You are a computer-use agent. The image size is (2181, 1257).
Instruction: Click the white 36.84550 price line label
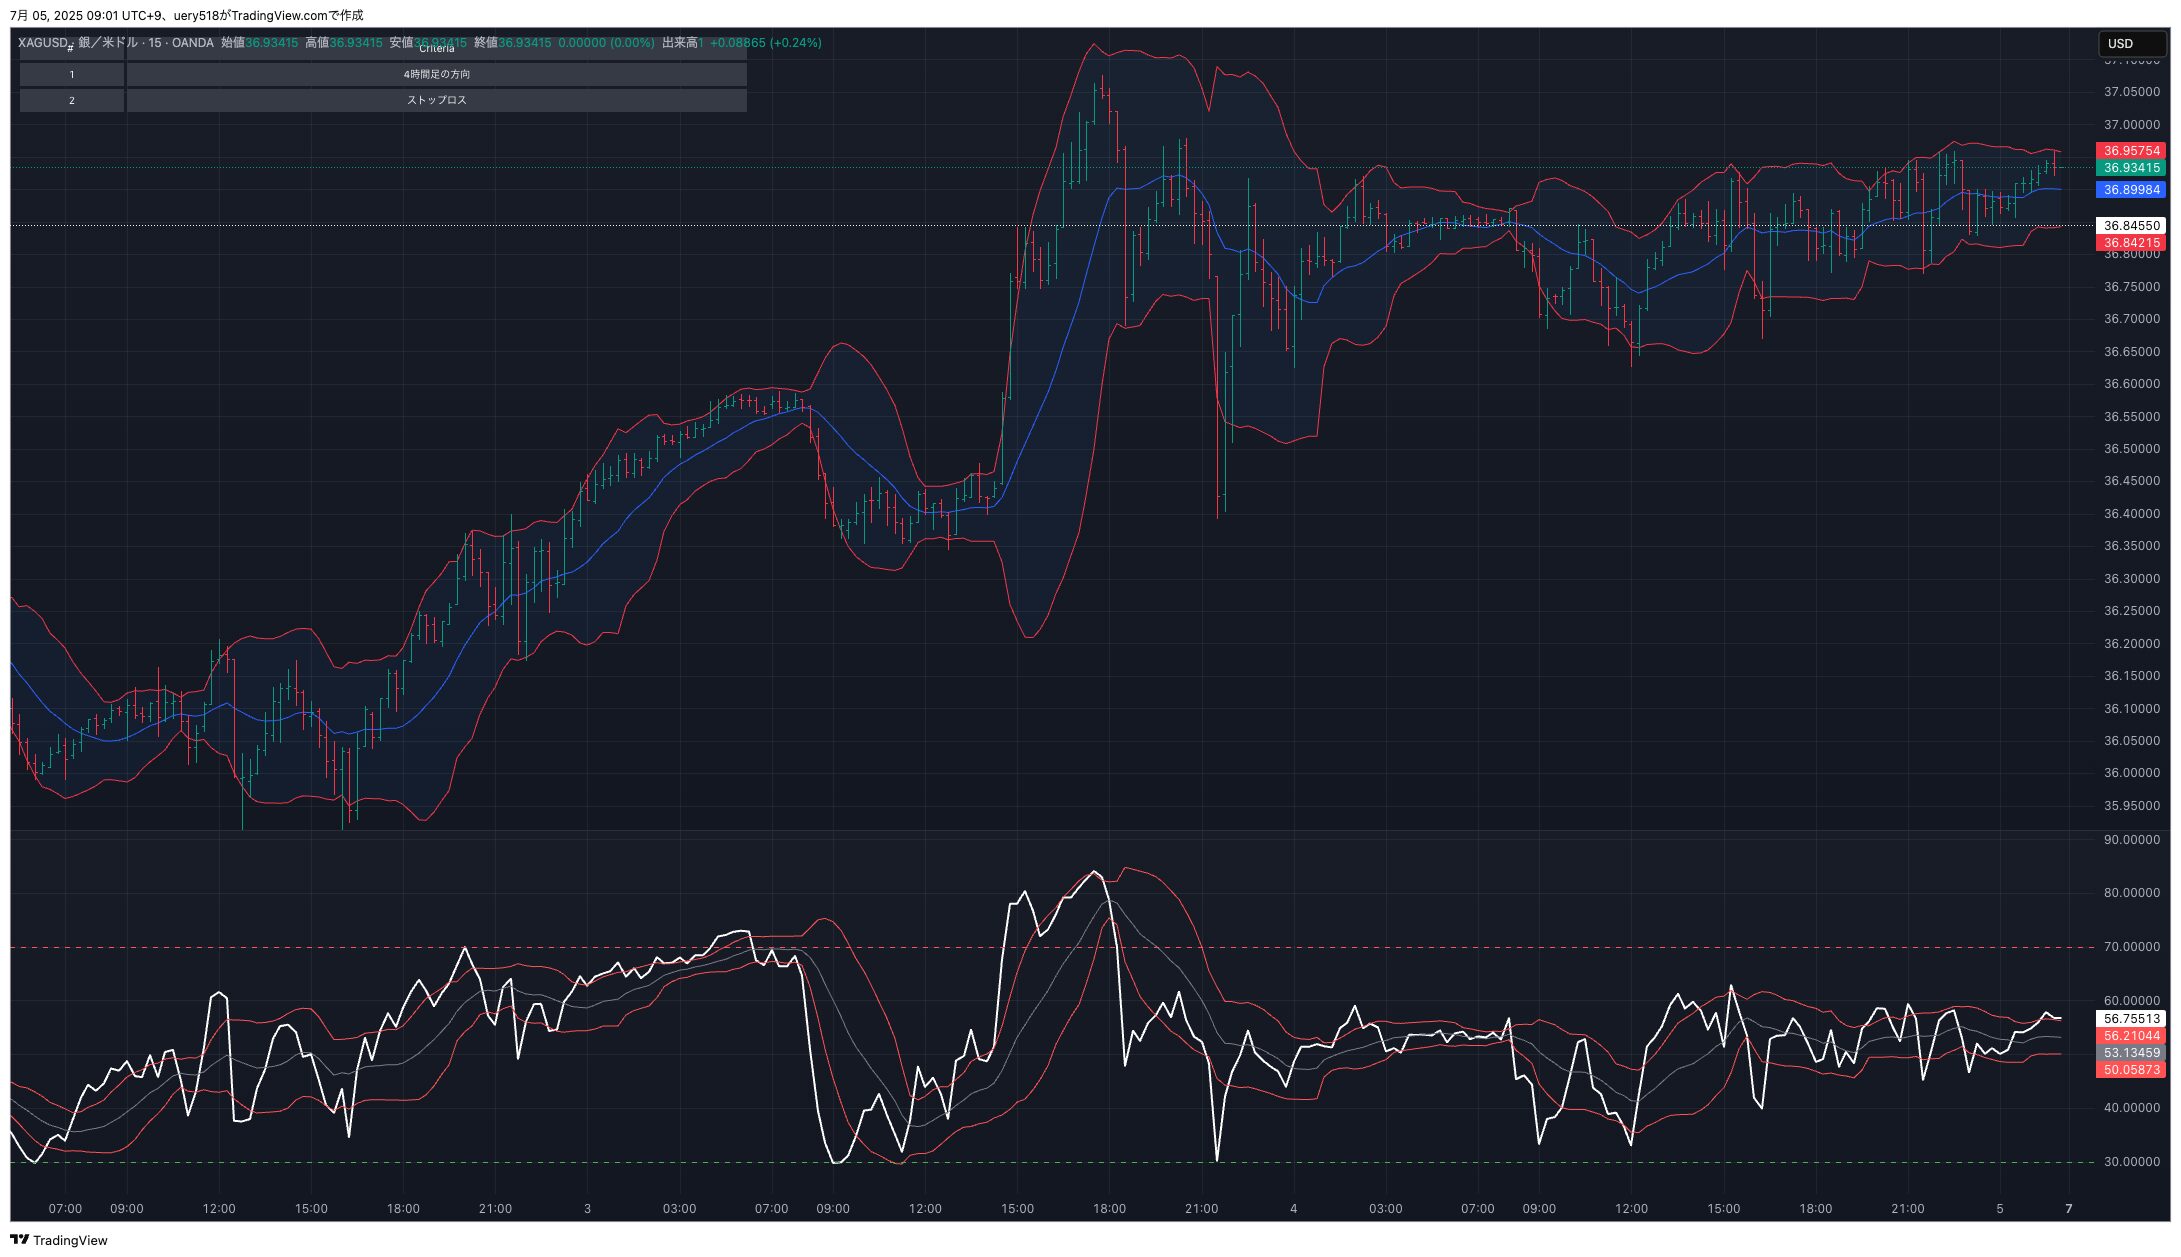point(2130,226)
